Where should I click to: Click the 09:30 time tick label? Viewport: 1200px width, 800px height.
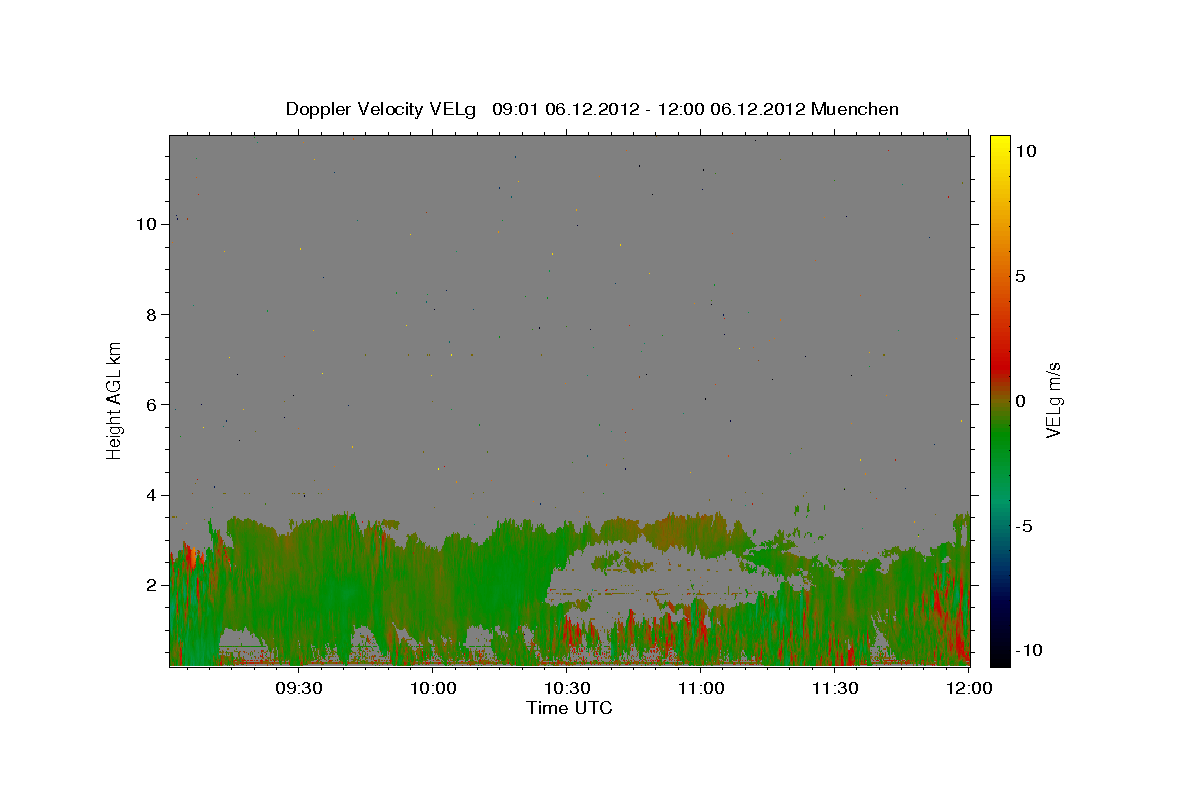click(x=299, y=688)
